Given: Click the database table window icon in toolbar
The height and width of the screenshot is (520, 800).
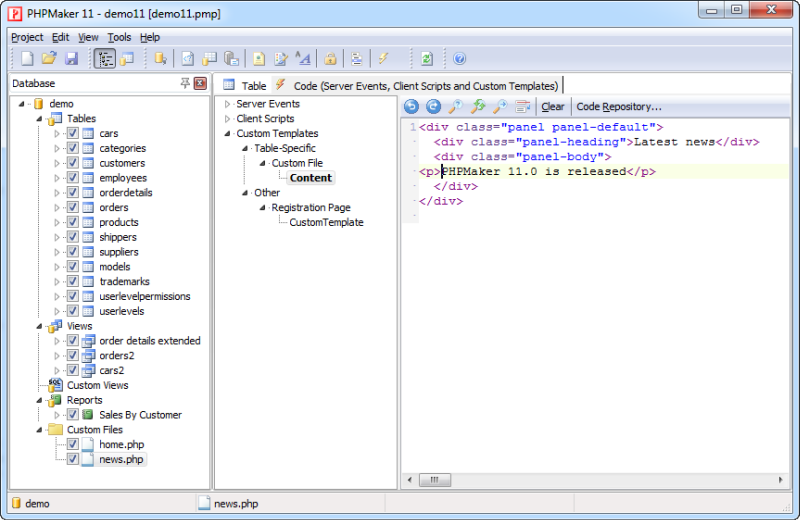Looking at the screenshot, I should 127,59.
